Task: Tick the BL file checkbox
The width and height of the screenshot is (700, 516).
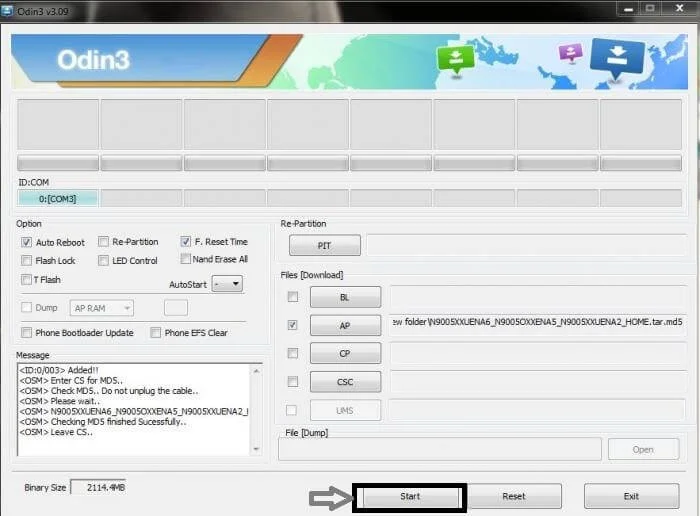Action: (x=292, y=297)
